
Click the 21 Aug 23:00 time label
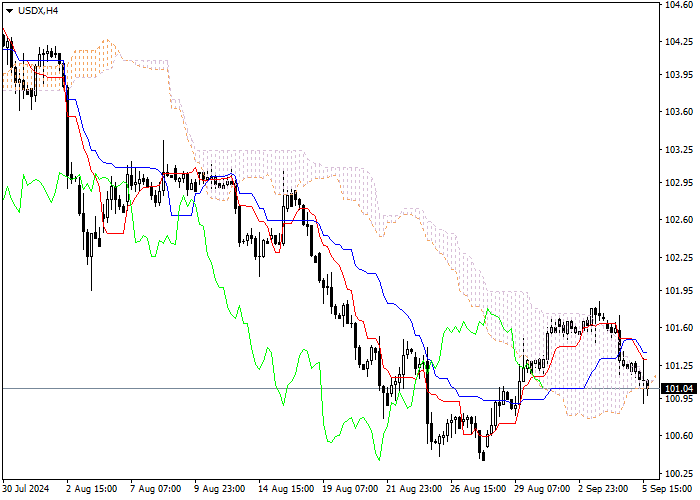click(414, 488)
